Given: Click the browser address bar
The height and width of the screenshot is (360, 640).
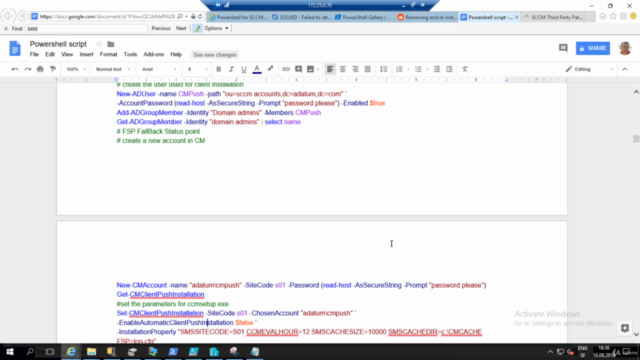Looking at the screenshot, I should (107, 17).
